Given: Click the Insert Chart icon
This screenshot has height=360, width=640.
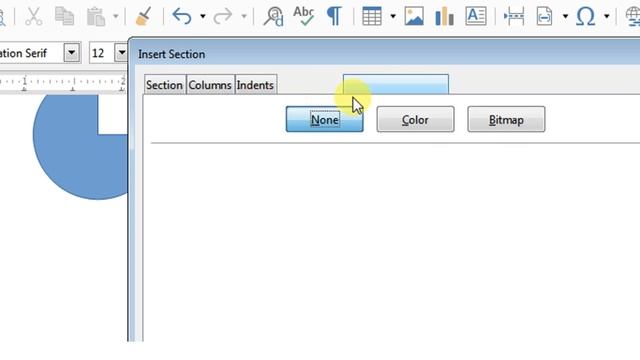Looking at the screenshot, I should click(444, 16).
